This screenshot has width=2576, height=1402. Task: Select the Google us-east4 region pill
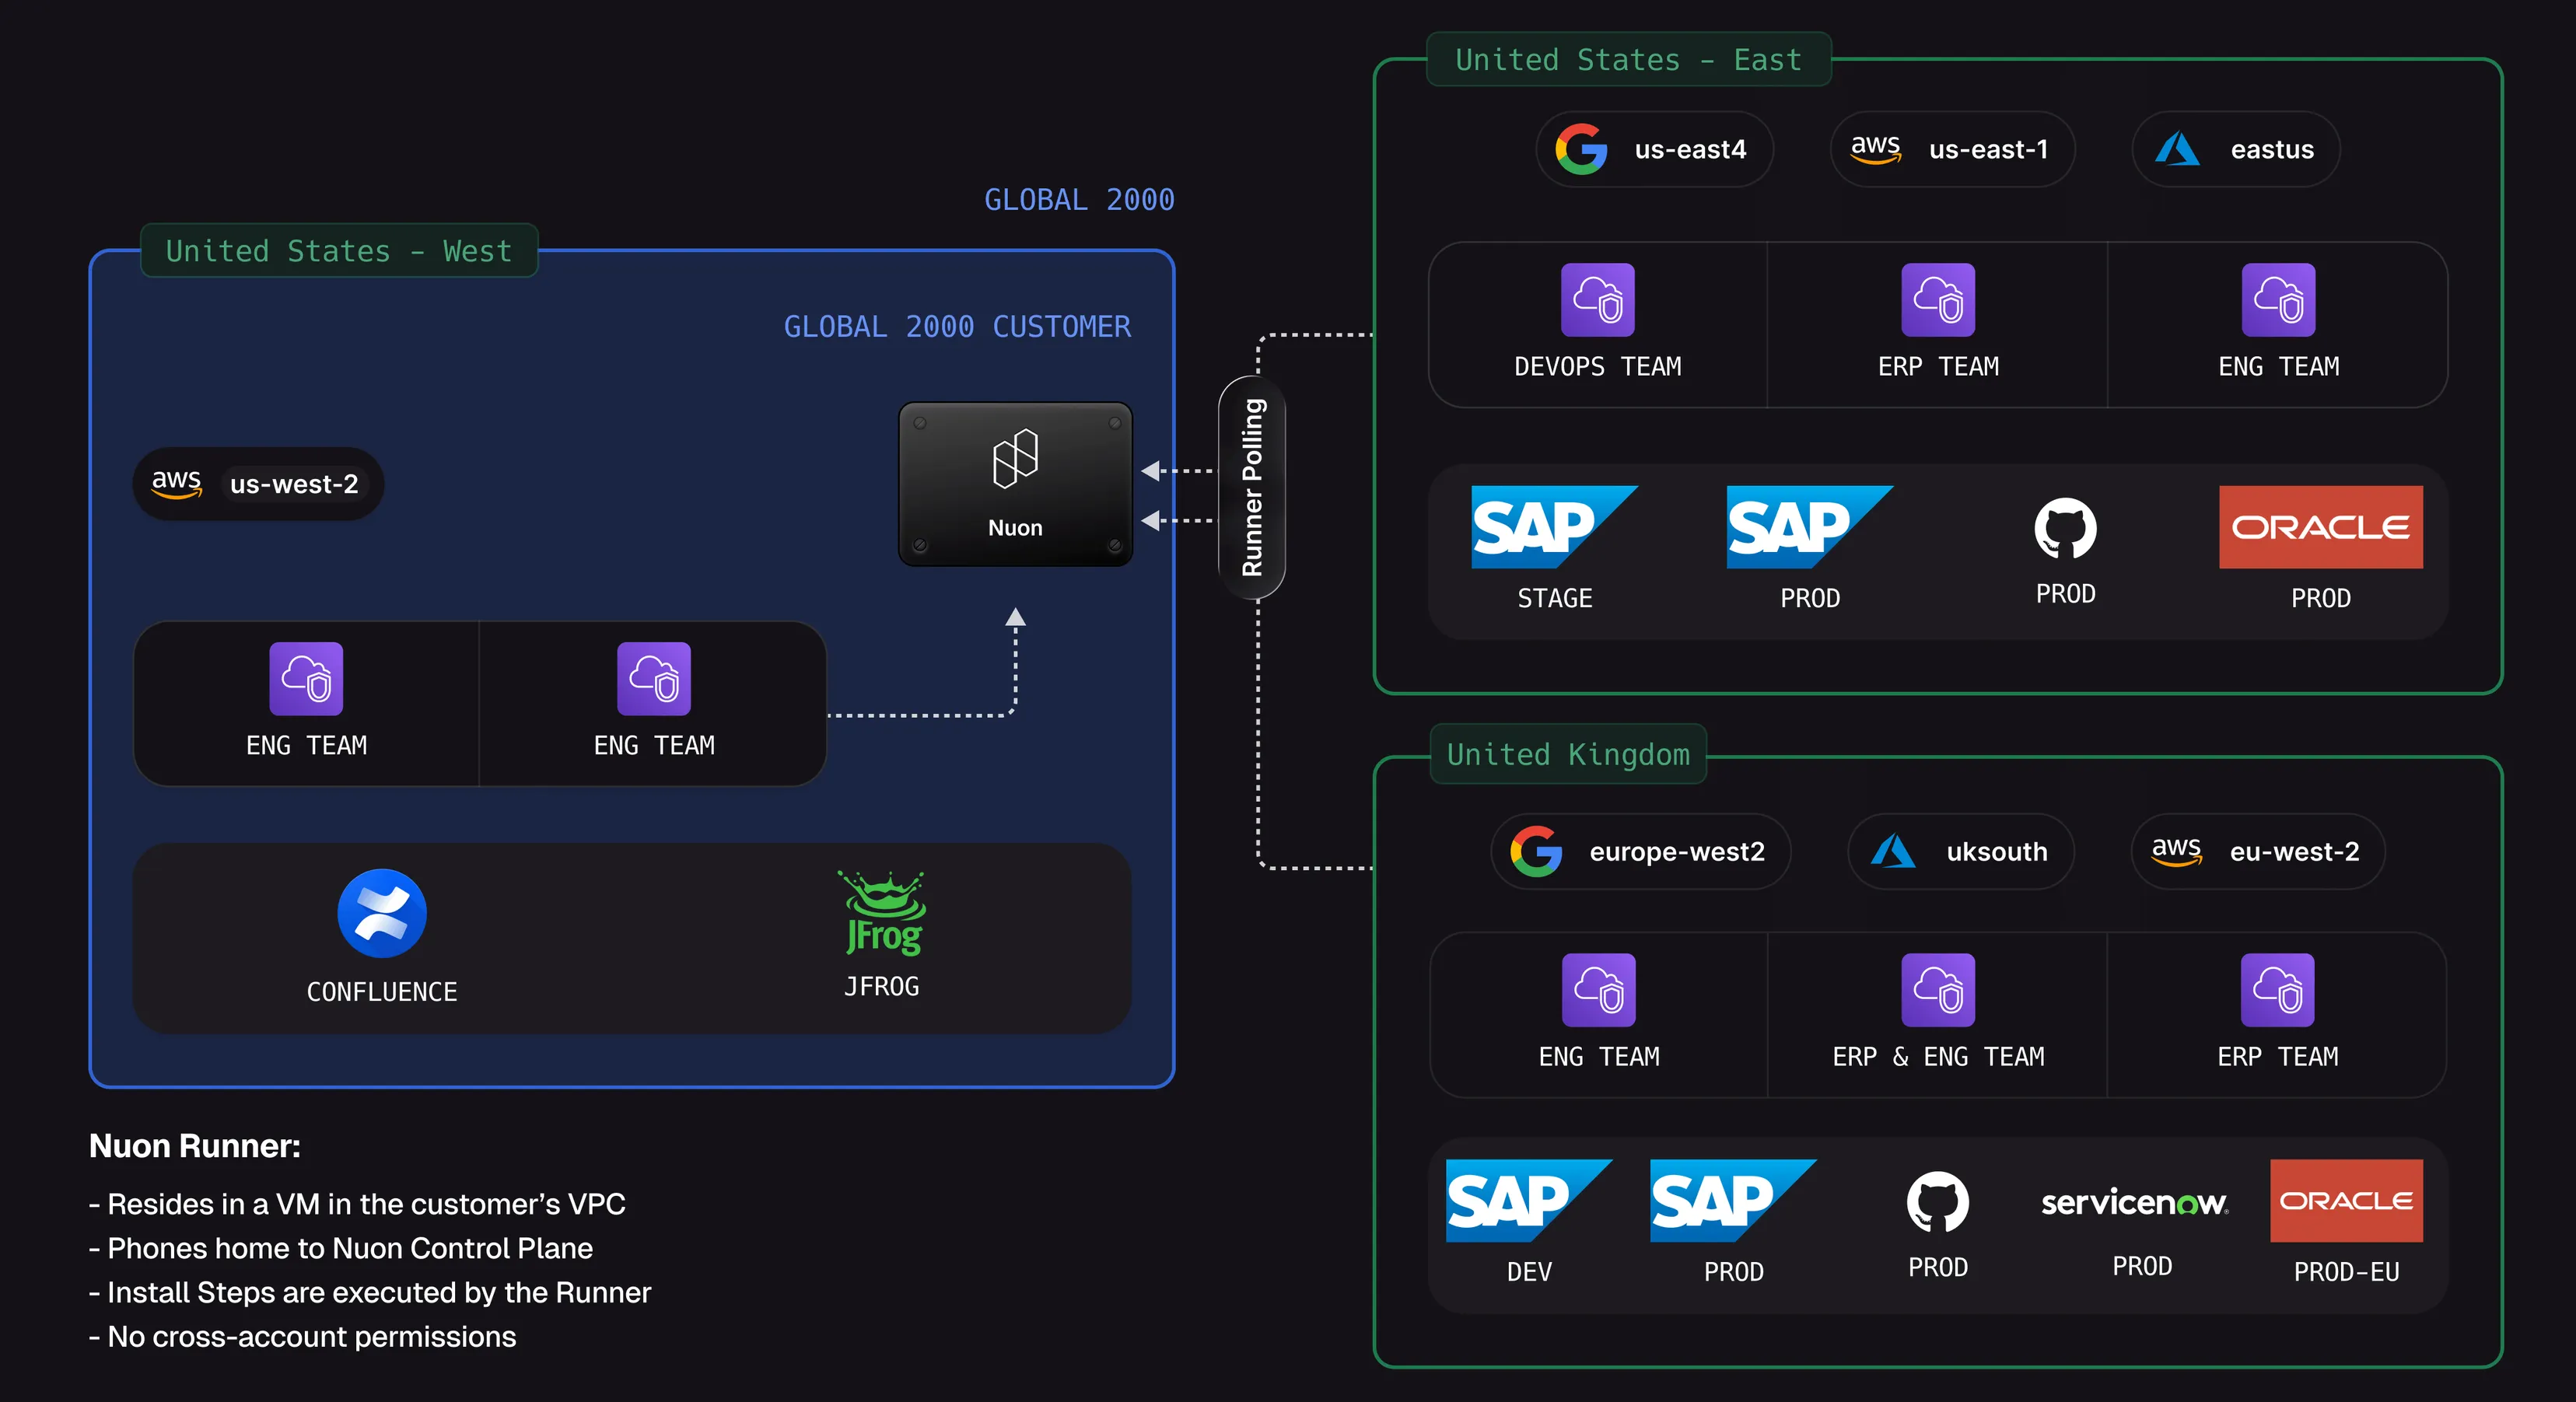click(1654, 150)
